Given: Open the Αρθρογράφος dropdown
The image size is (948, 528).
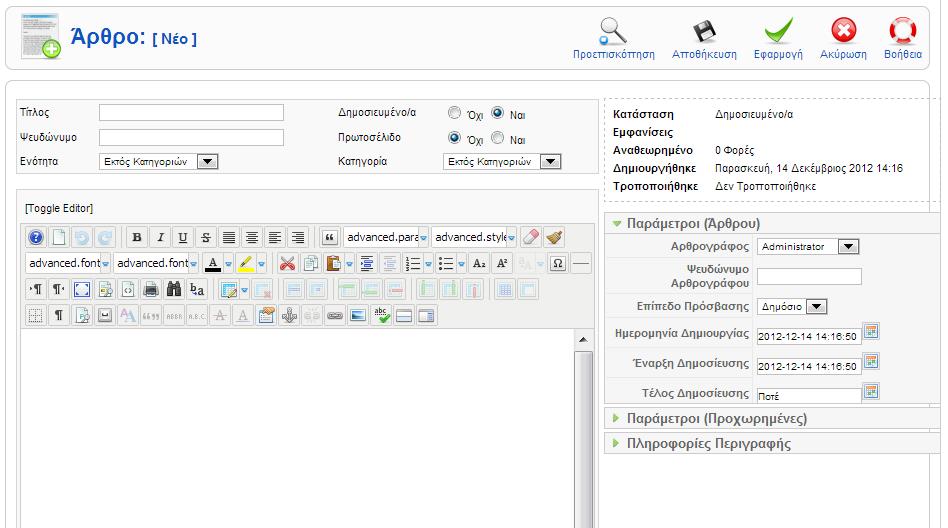Looking at the screenshot, I should 808,247.
